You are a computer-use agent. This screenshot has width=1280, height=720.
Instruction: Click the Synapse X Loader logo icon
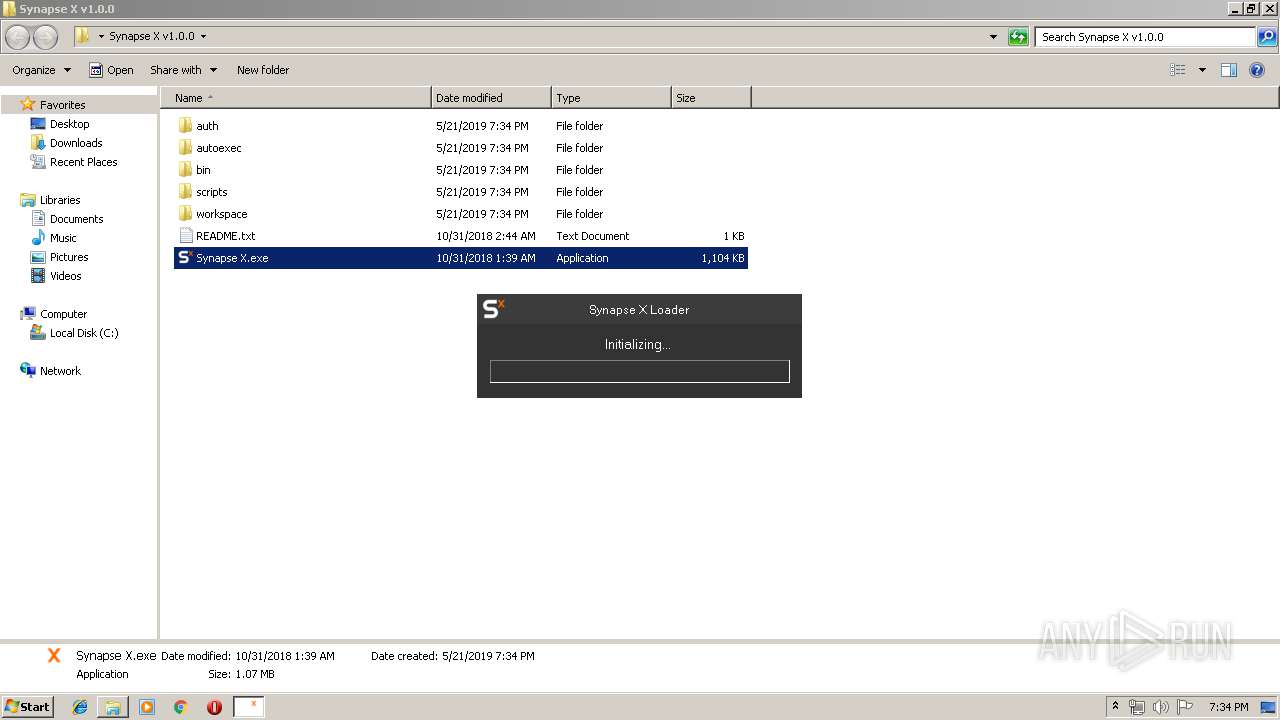494,309
